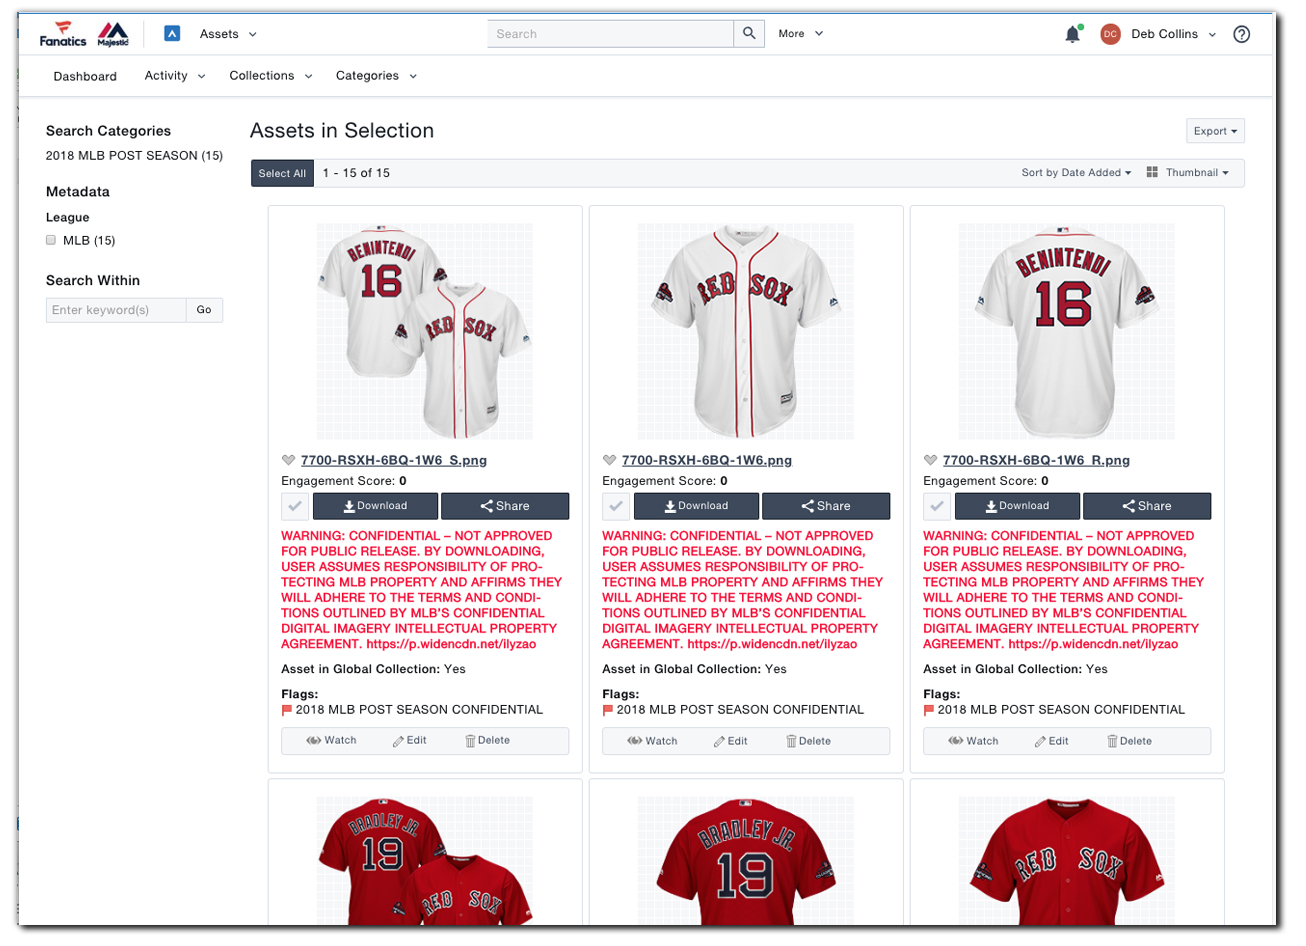Open the notifications bell

pos(1072,35)
